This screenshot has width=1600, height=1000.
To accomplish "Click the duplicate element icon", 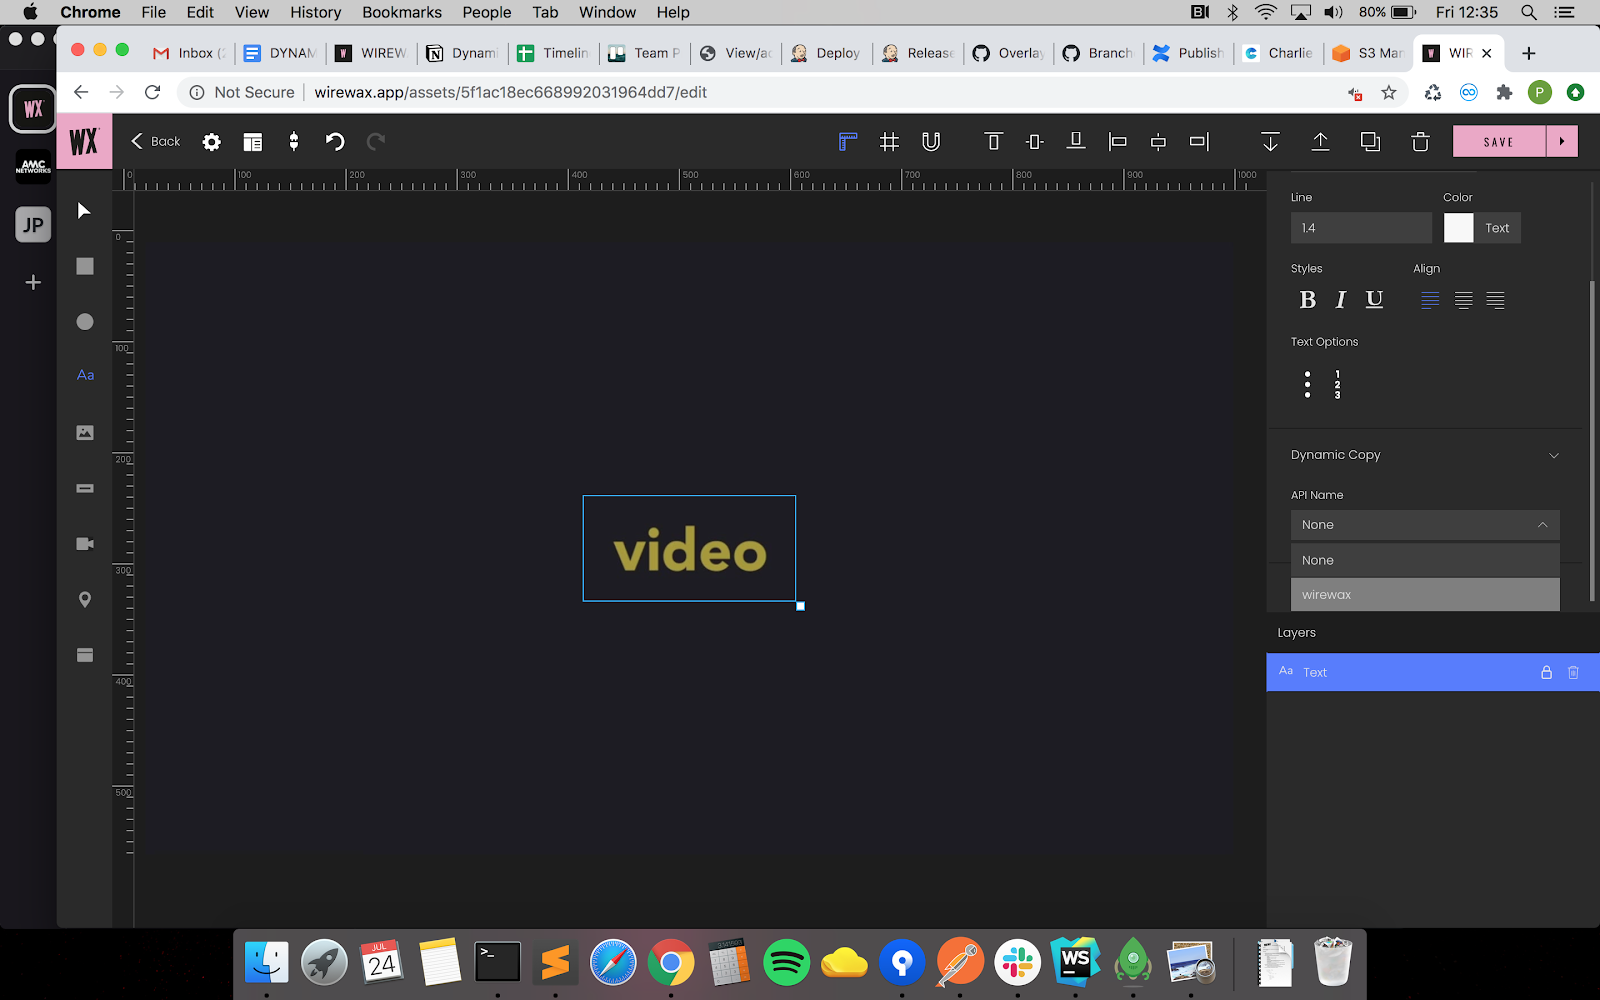I will tap(1370, 142).
